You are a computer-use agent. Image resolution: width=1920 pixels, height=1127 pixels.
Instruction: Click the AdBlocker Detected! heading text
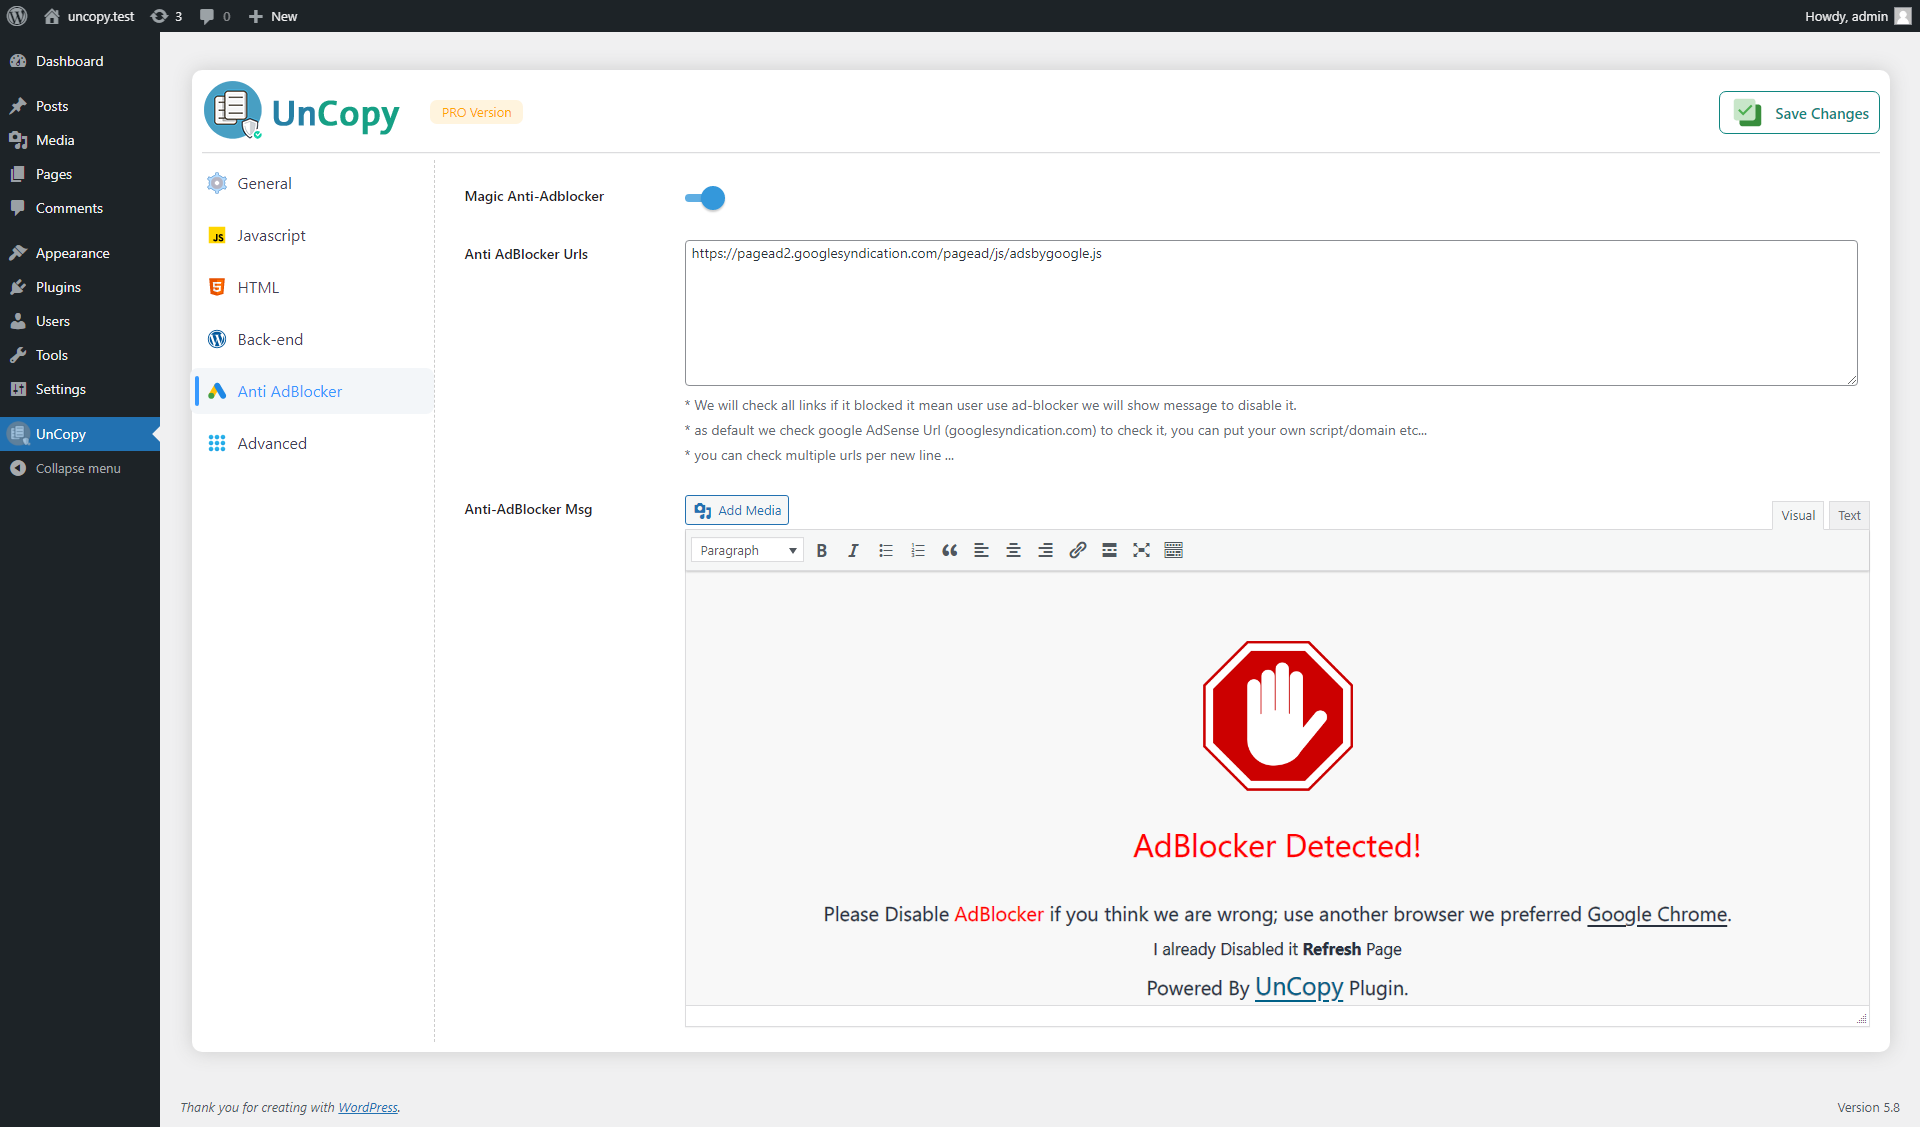(x=1277, y=846)
